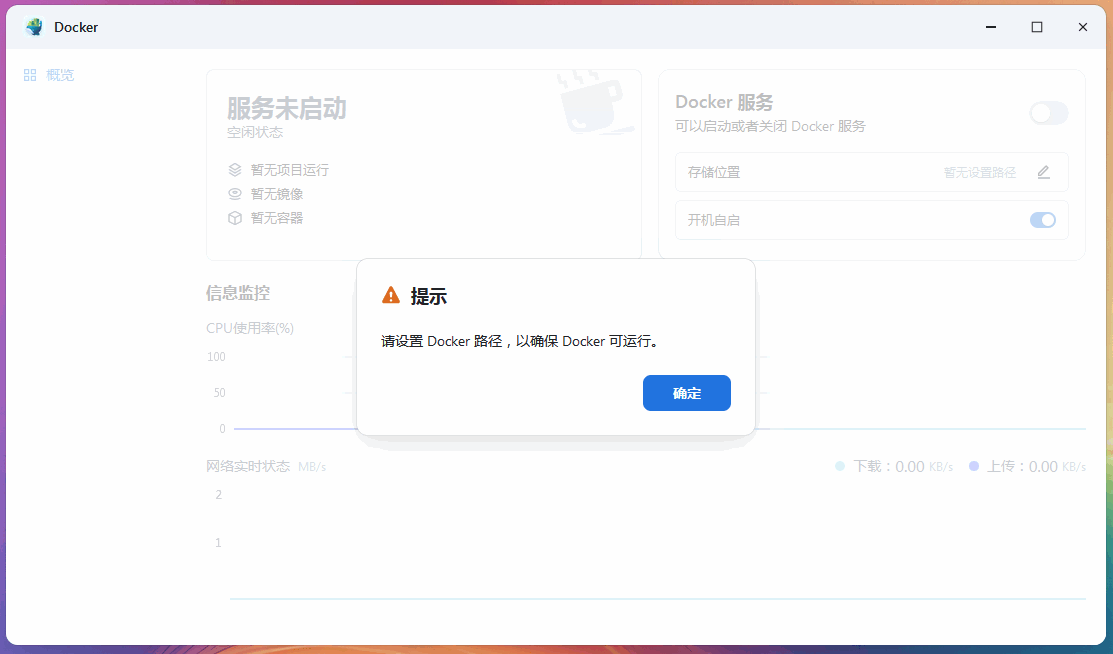Click the 服务未启动 status heading
Viewport: 1113px width, 654px height.
pos(287,109)
